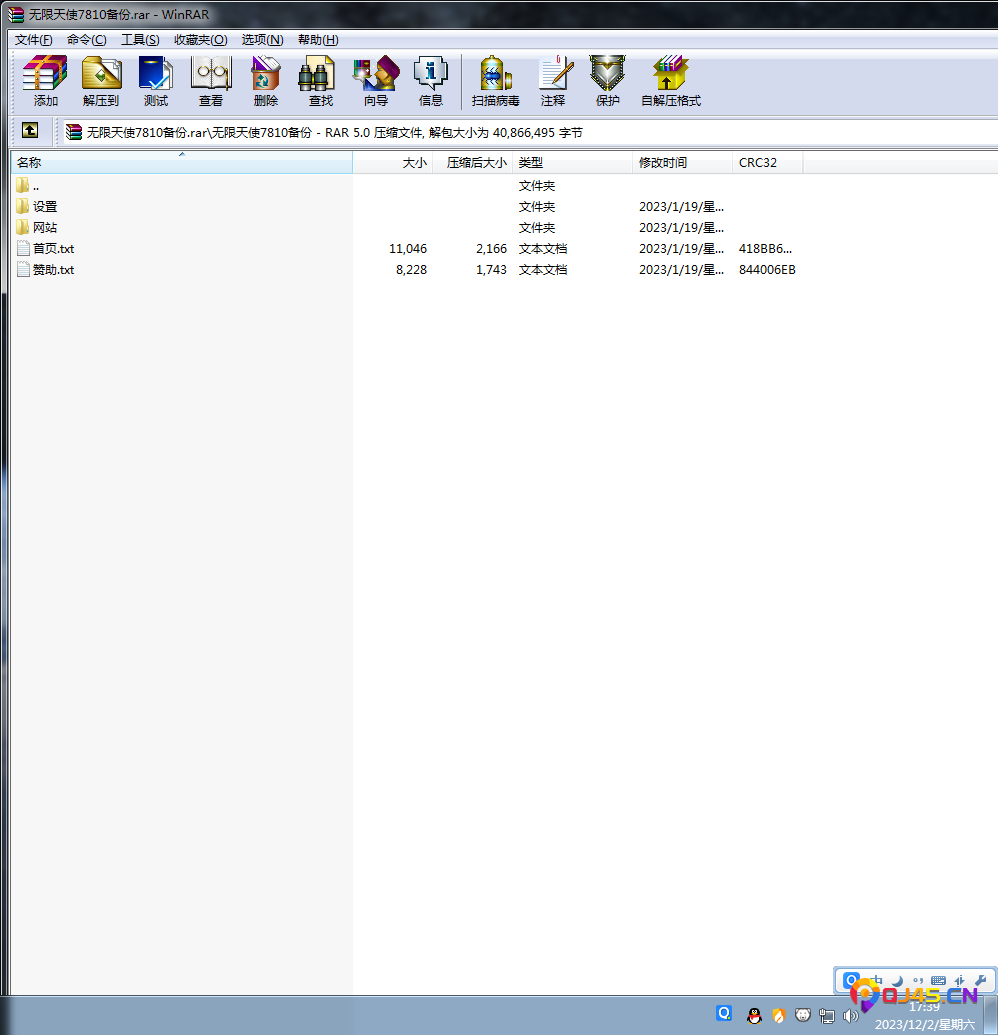The image size is (998, 1035).
Task: Click the size 8,228 of 赞助.txt
Action: coord(411,270)
